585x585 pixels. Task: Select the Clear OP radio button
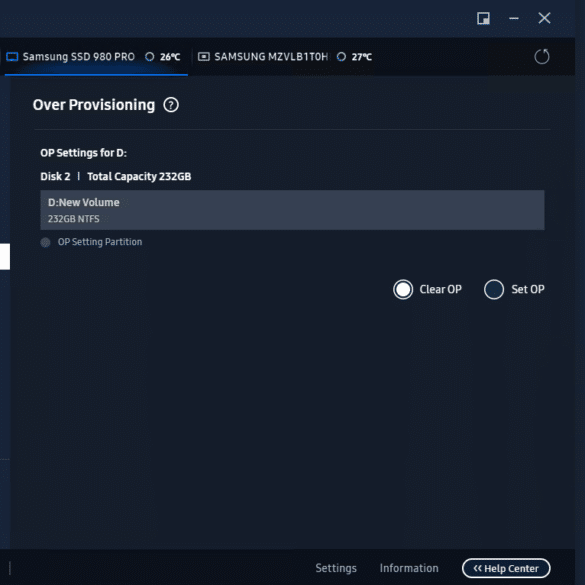(x=403, y=289)
